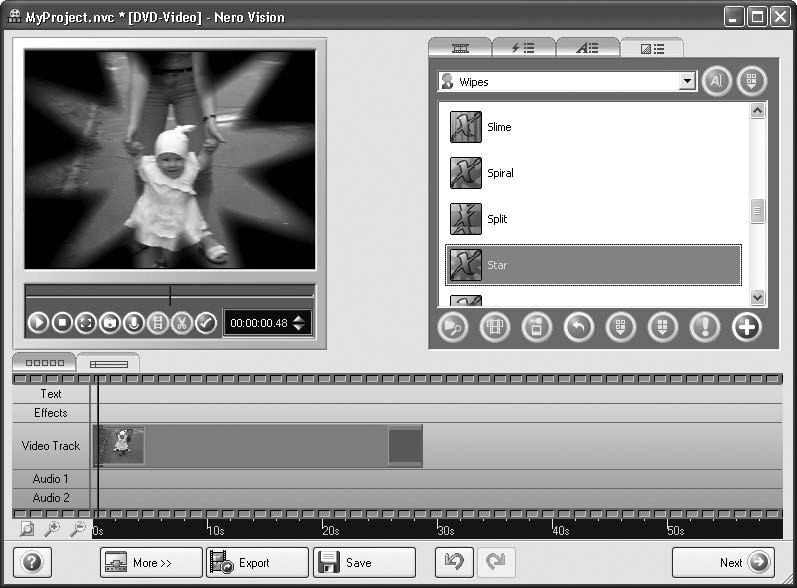Switch to the storyboard view tab
The height and width of the screenshot is (588, 797).
(44, 363)
